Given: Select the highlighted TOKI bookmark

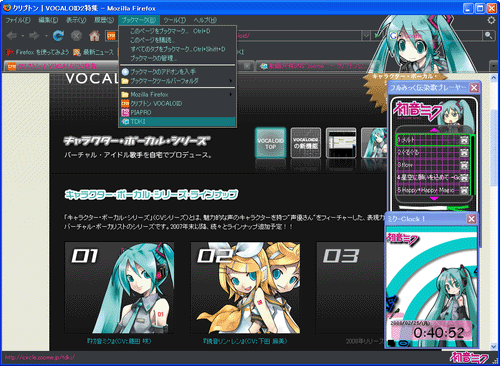Looking at the screenshot, I should point(178,121).
